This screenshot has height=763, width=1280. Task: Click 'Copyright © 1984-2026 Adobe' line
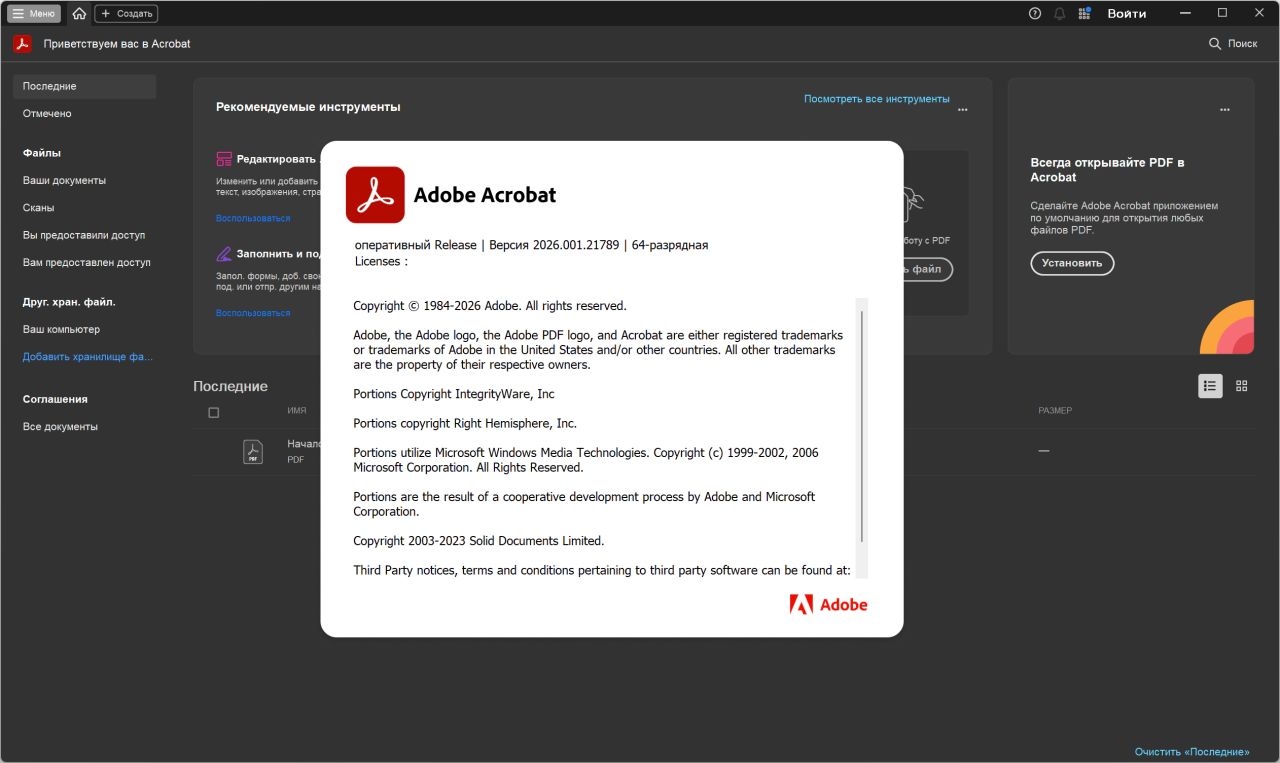[490, 306]
